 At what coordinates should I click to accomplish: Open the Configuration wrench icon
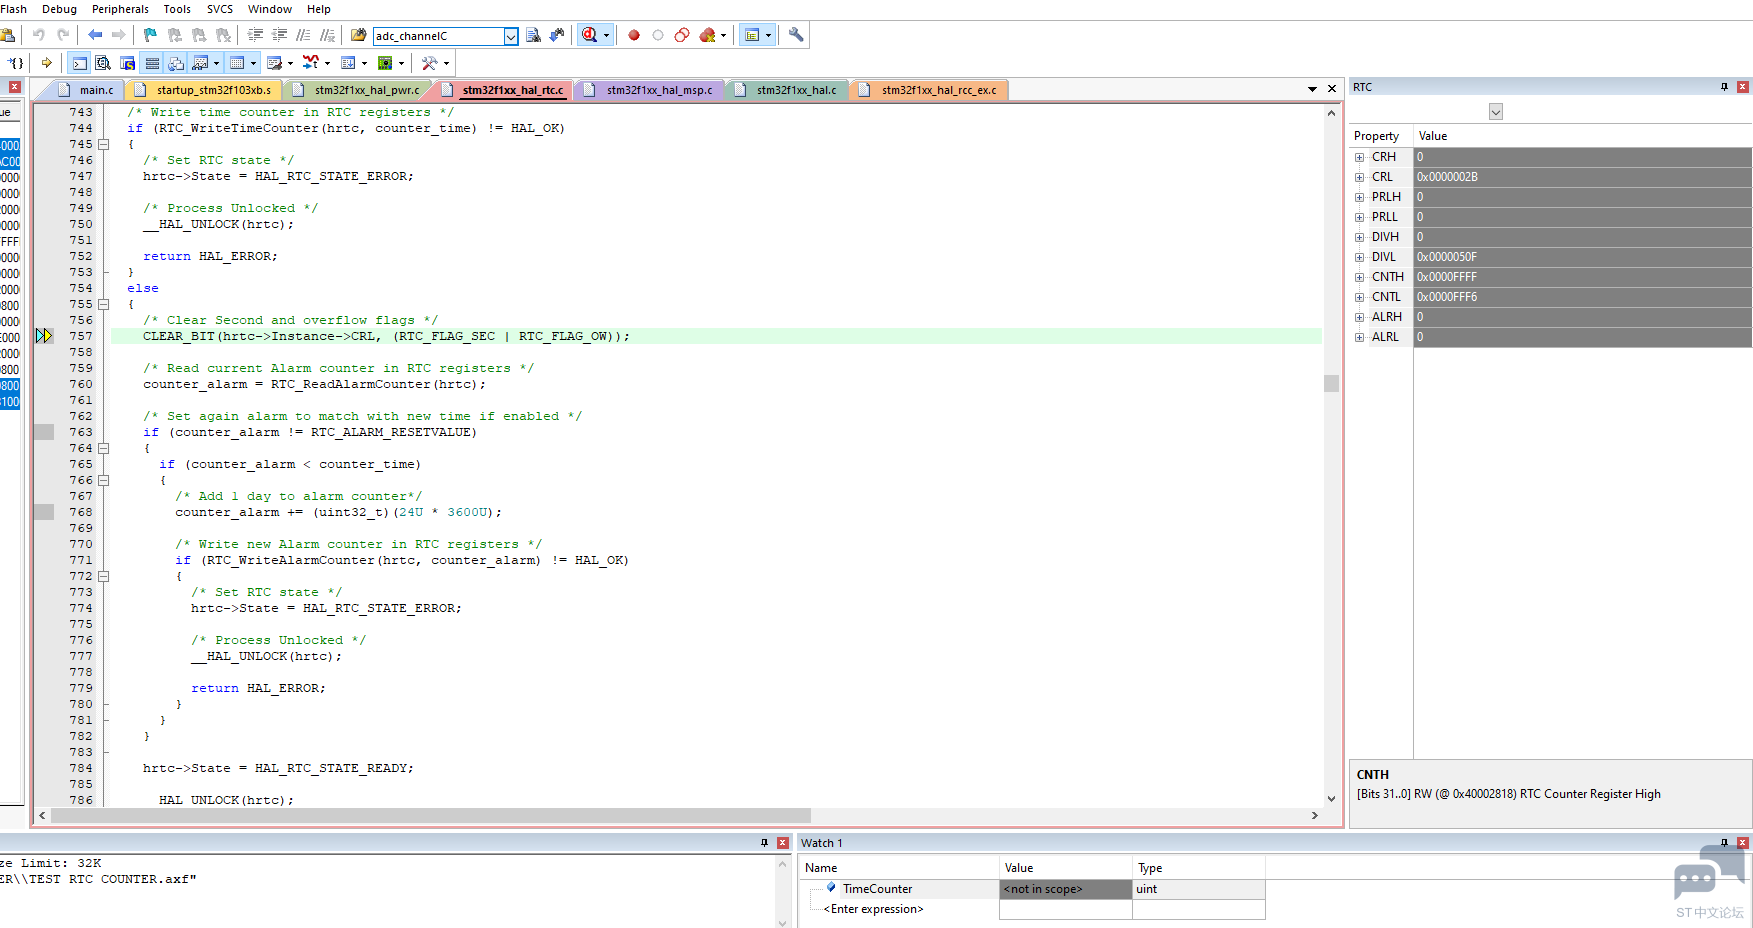[x=796, y=35]
